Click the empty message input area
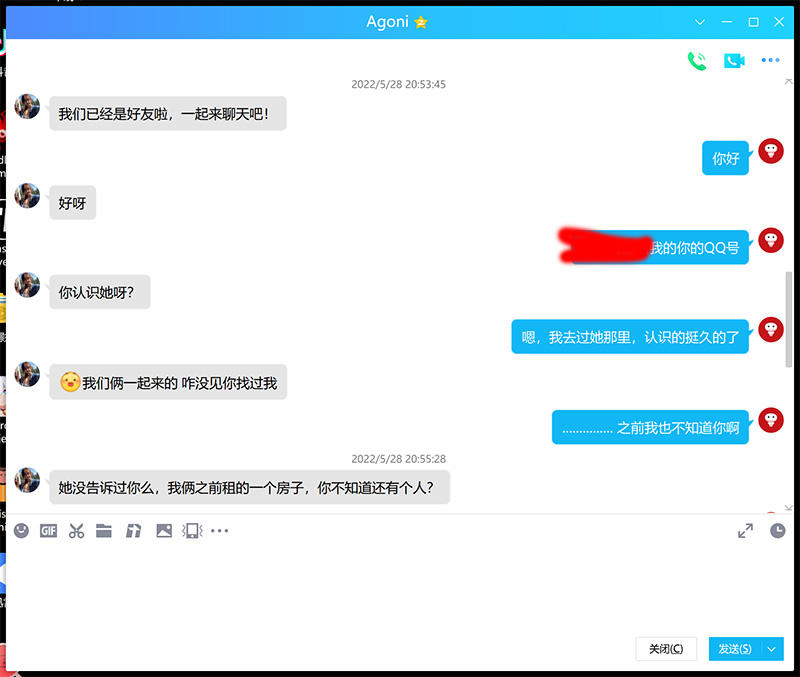The height and width of the screenshot is (677, 800). pos(400,590)
